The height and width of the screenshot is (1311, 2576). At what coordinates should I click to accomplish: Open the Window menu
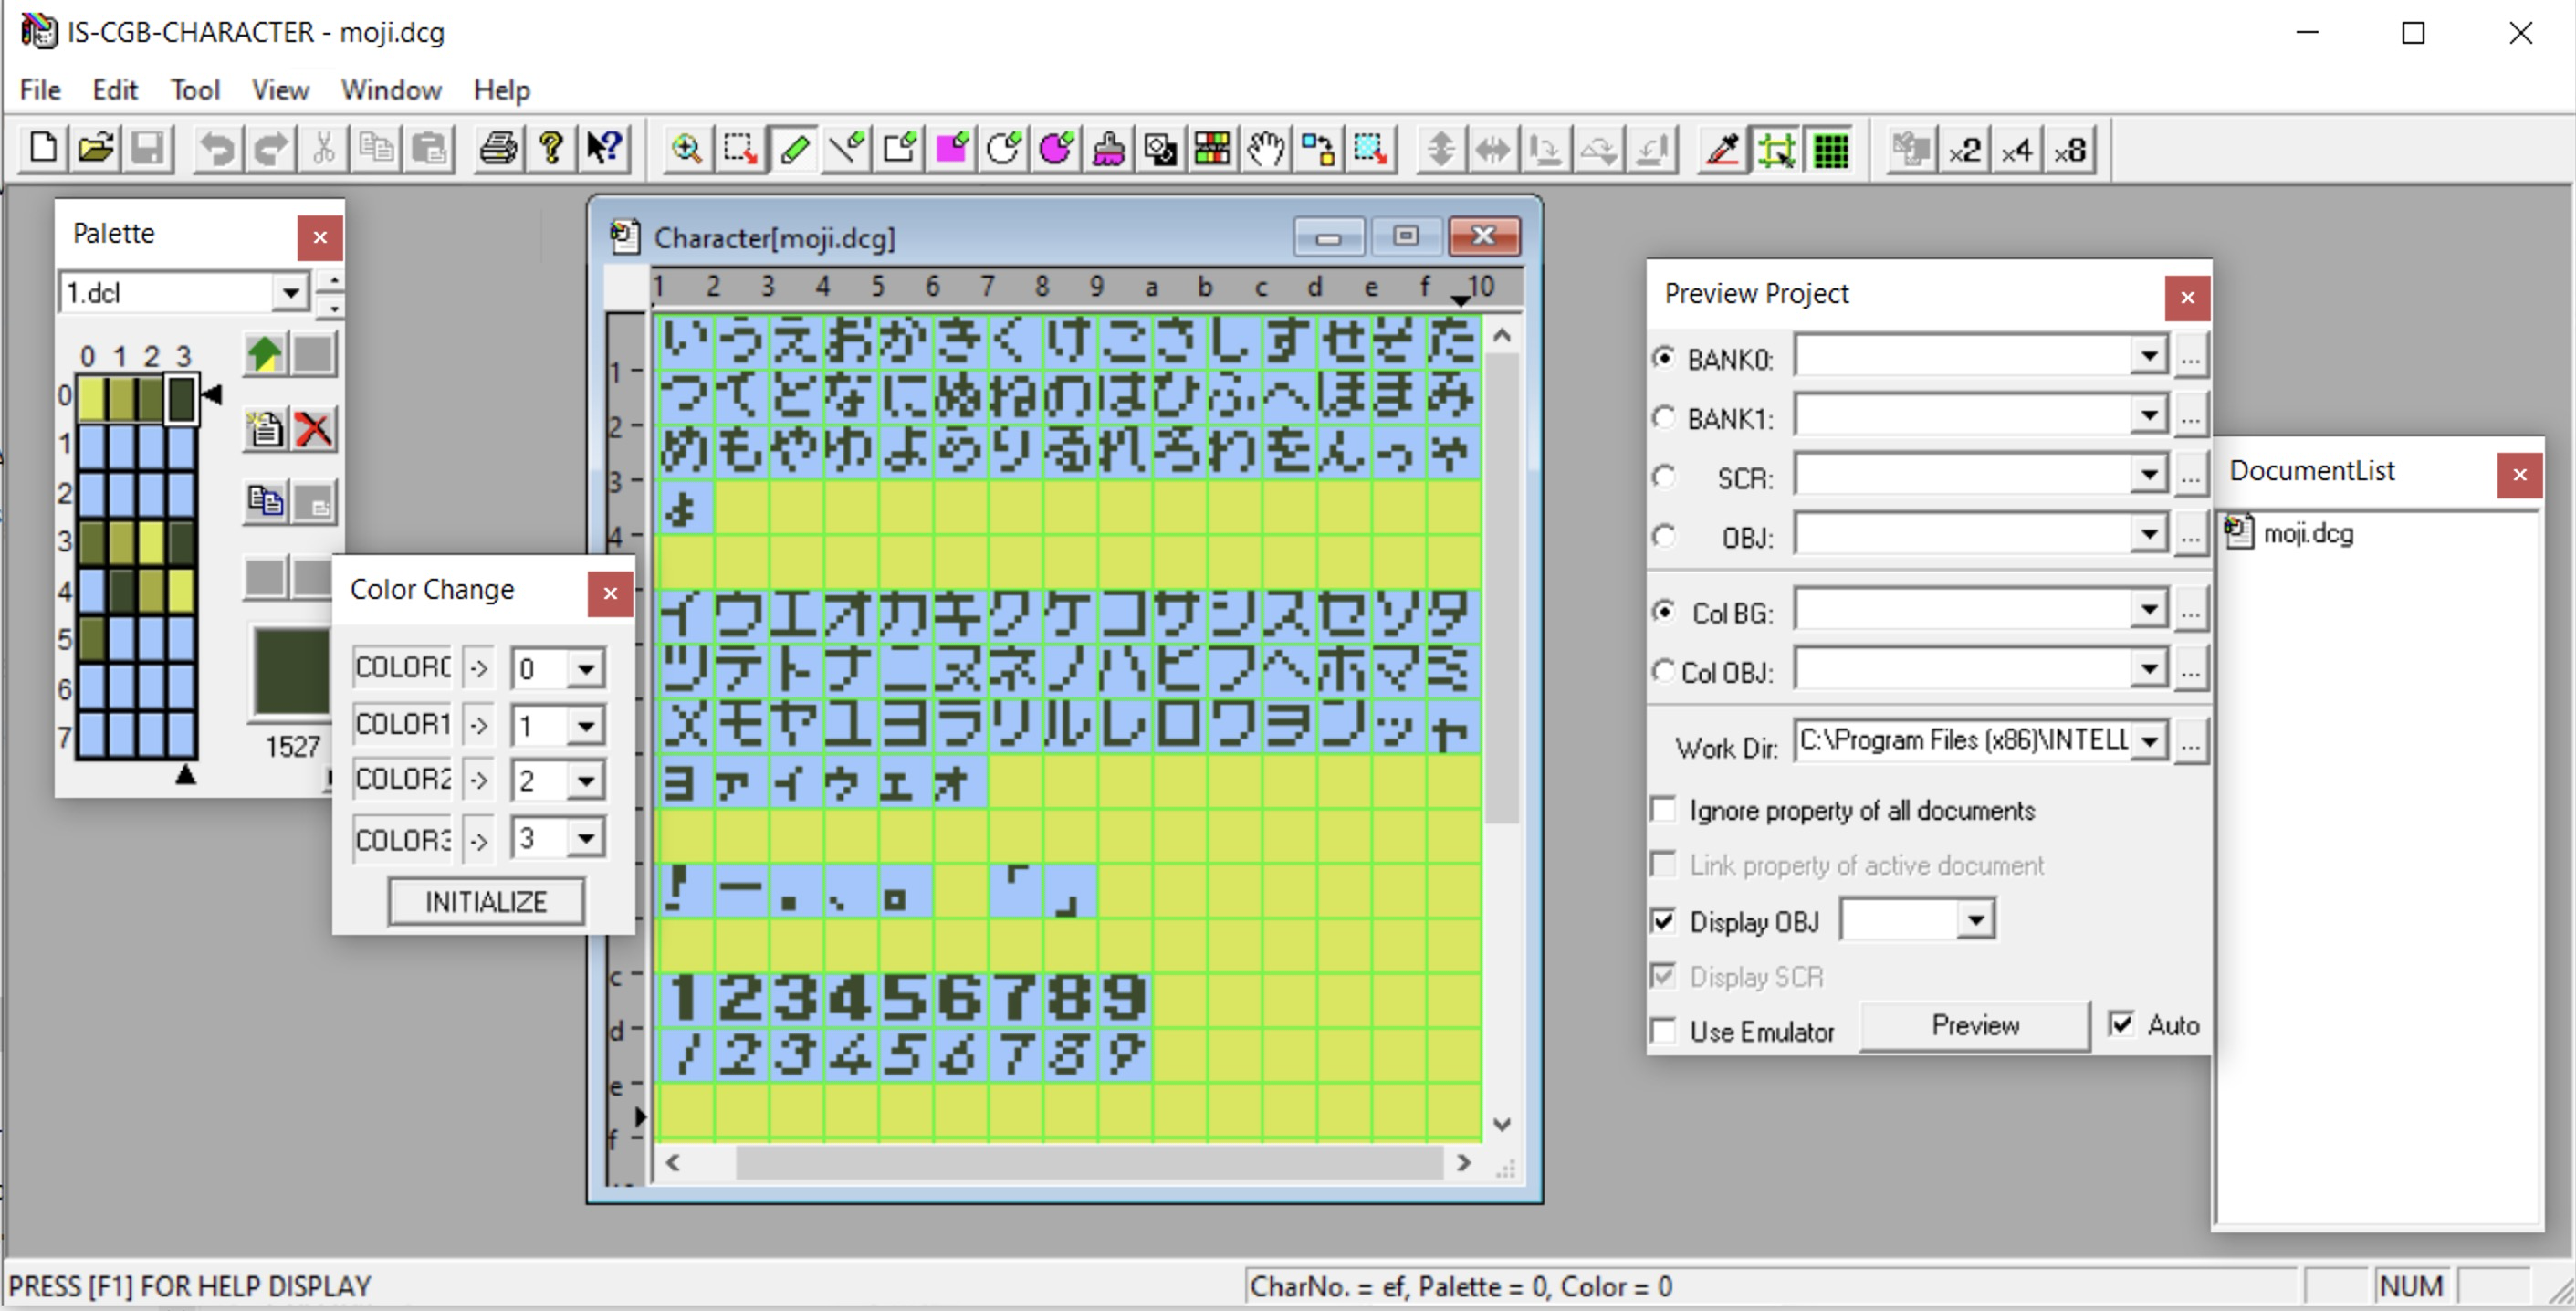[390, 89]
